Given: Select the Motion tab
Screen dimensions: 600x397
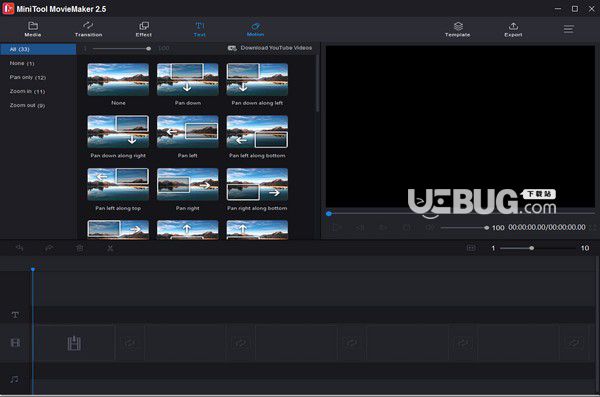Looking at the screenshot, I should click(255, 29).
